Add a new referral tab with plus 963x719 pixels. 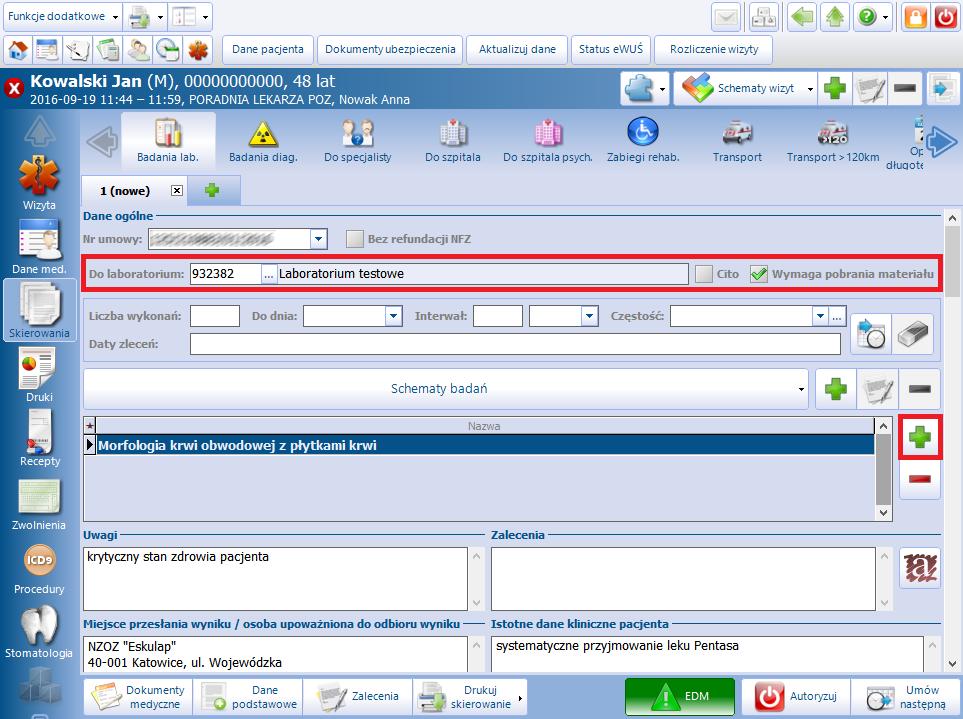(x=212, y=190)
